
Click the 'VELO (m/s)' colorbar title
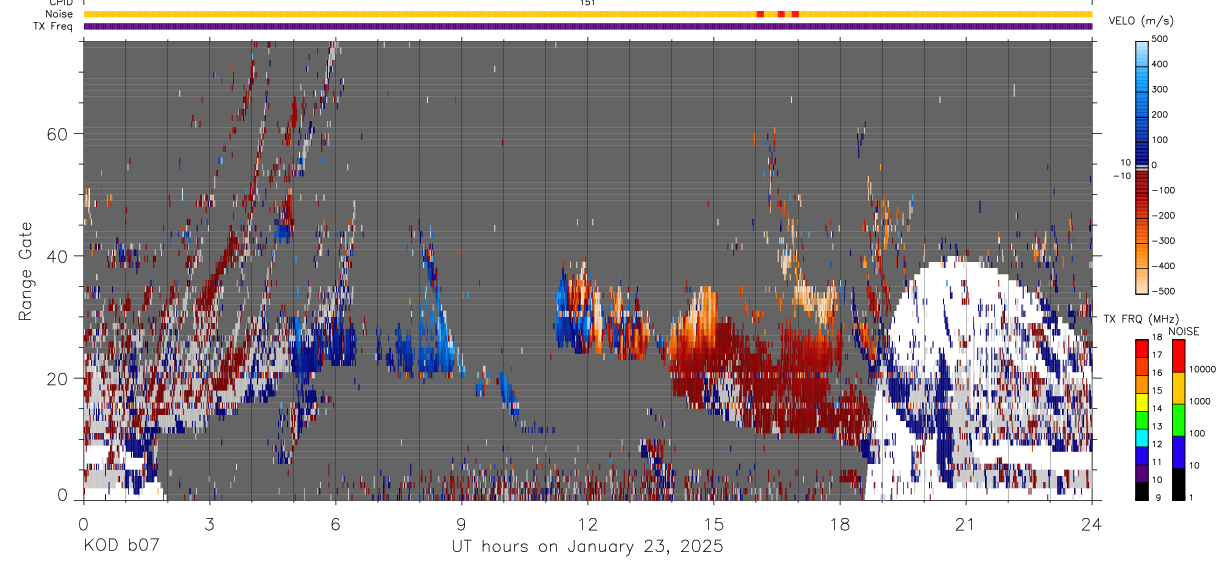[1141, 21]
